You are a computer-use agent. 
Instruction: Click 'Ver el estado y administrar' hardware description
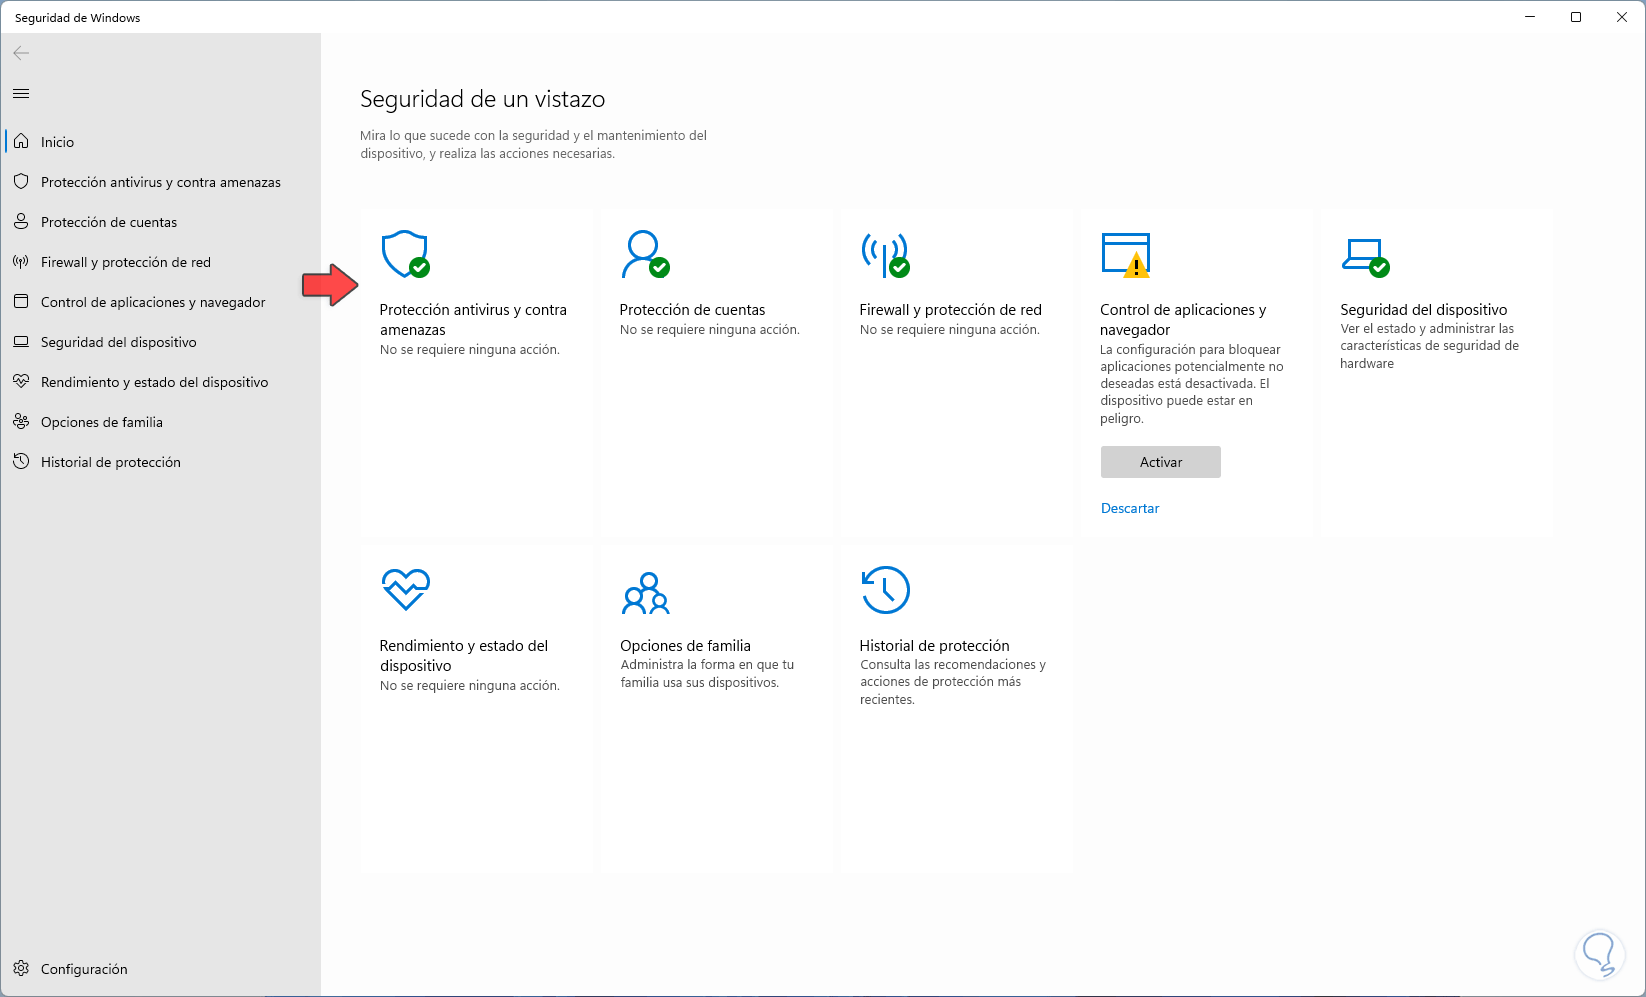1429,346
